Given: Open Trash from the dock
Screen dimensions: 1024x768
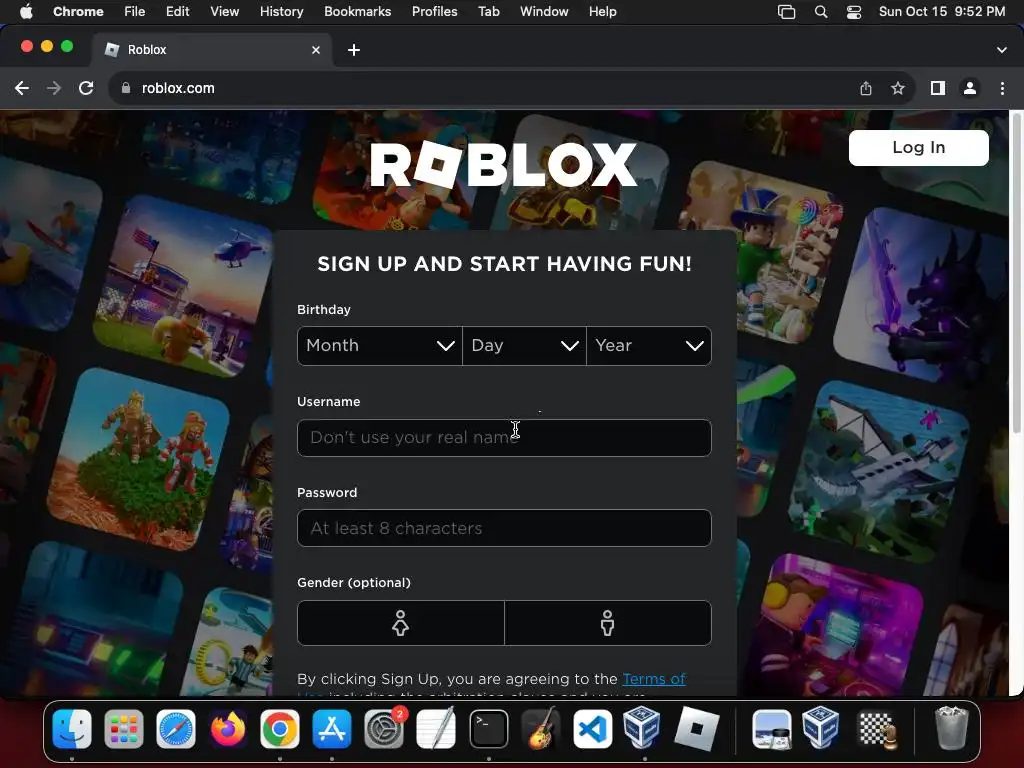Looking at the screenshot, I should click(952, 729).
